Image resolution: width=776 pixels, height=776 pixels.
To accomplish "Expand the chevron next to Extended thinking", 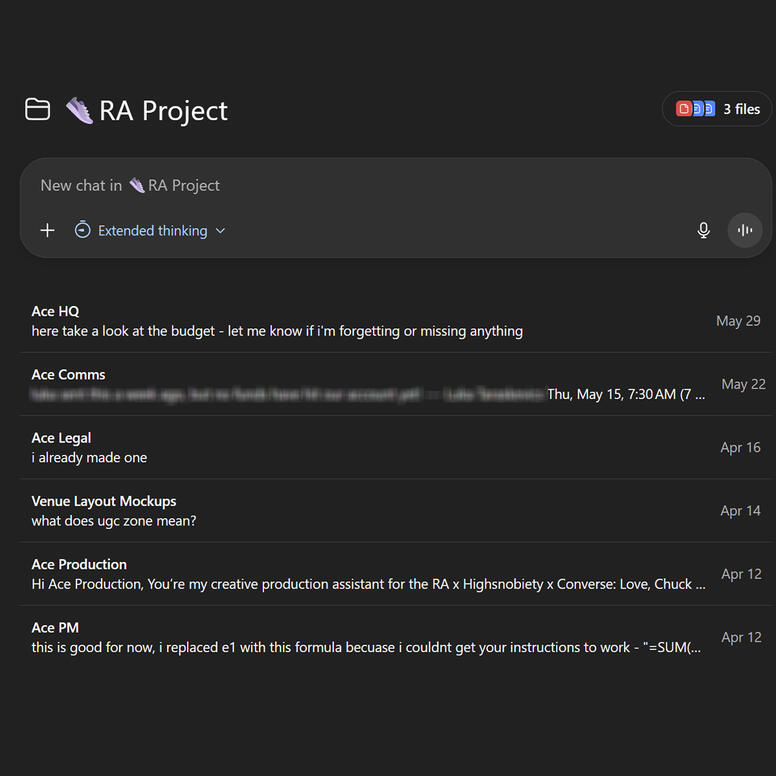I will coord(221,231).
